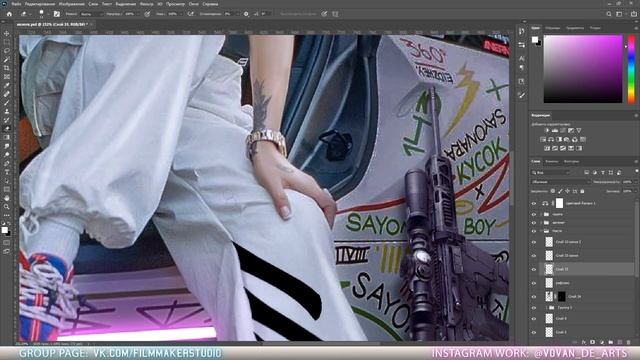The height and width of the screenshot is (360, 640).
Task: Add a Levels adjustment
Action: coord(555,131)
